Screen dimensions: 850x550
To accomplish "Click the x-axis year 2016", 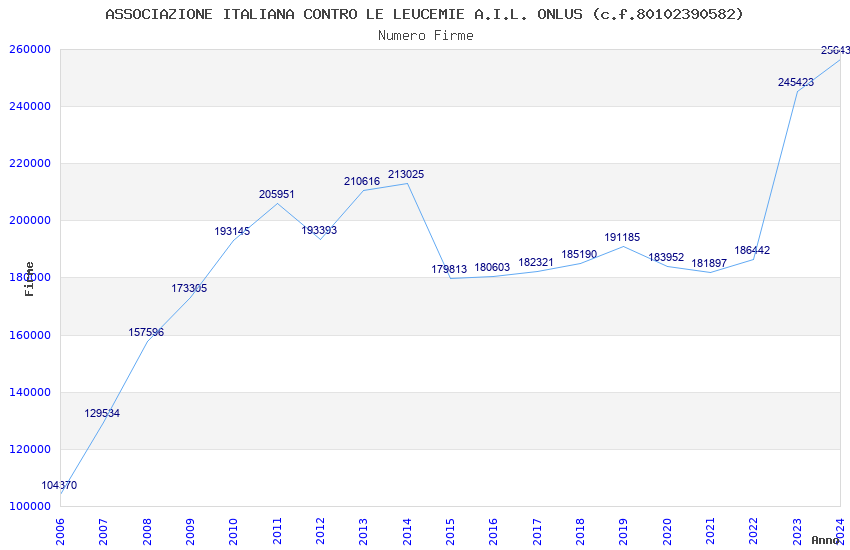I will 494,532.
